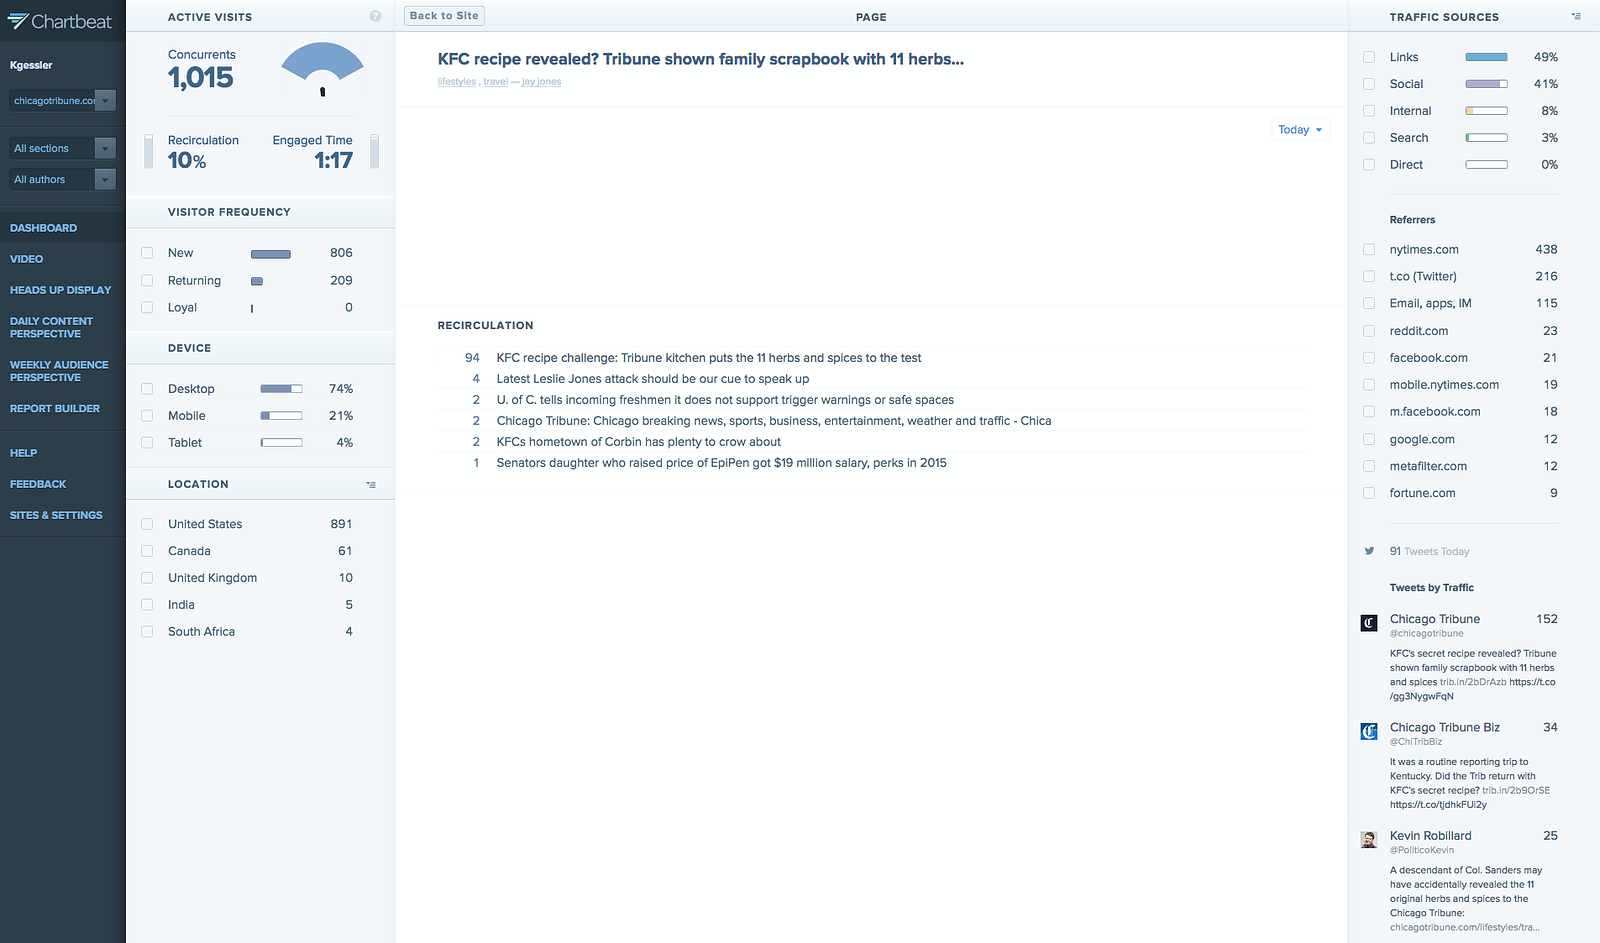Click the Back to Site button
This screenshot has height=943, width=1600.
[x=444, y=16]
